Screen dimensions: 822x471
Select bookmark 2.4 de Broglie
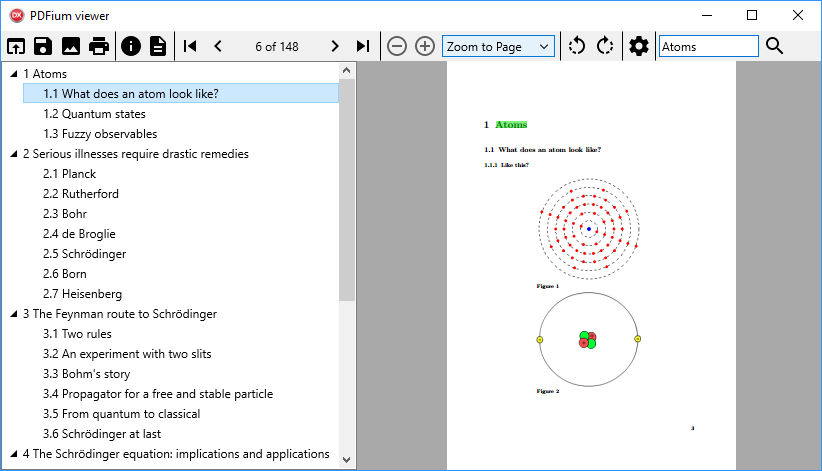click(79, 234)
